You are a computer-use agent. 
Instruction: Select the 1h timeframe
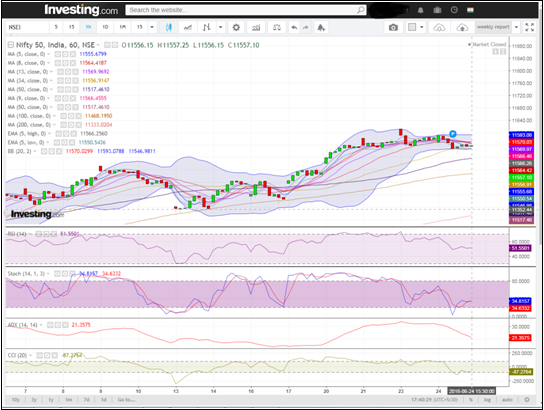(x=88, y=27)
